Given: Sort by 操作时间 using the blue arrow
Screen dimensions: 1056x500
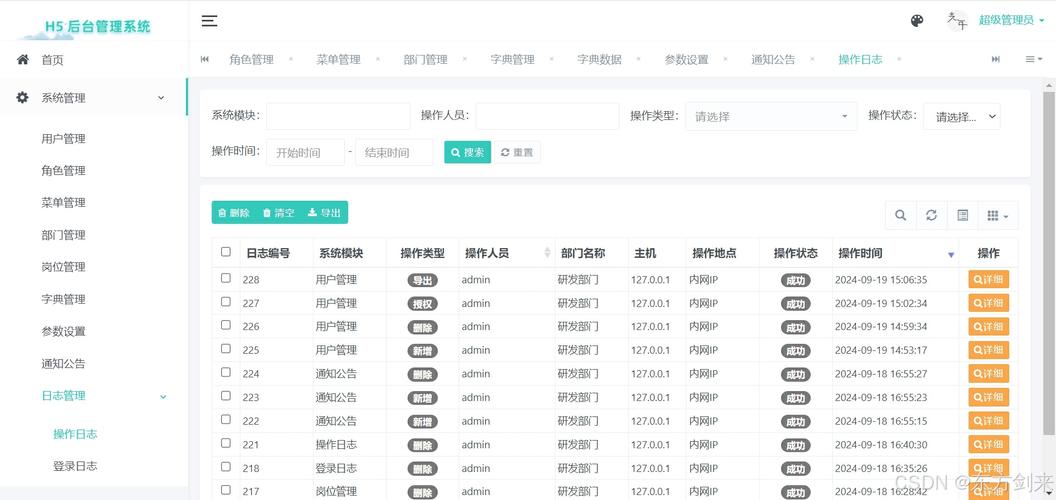Looking at the screenshot, I should pos(951,255).
